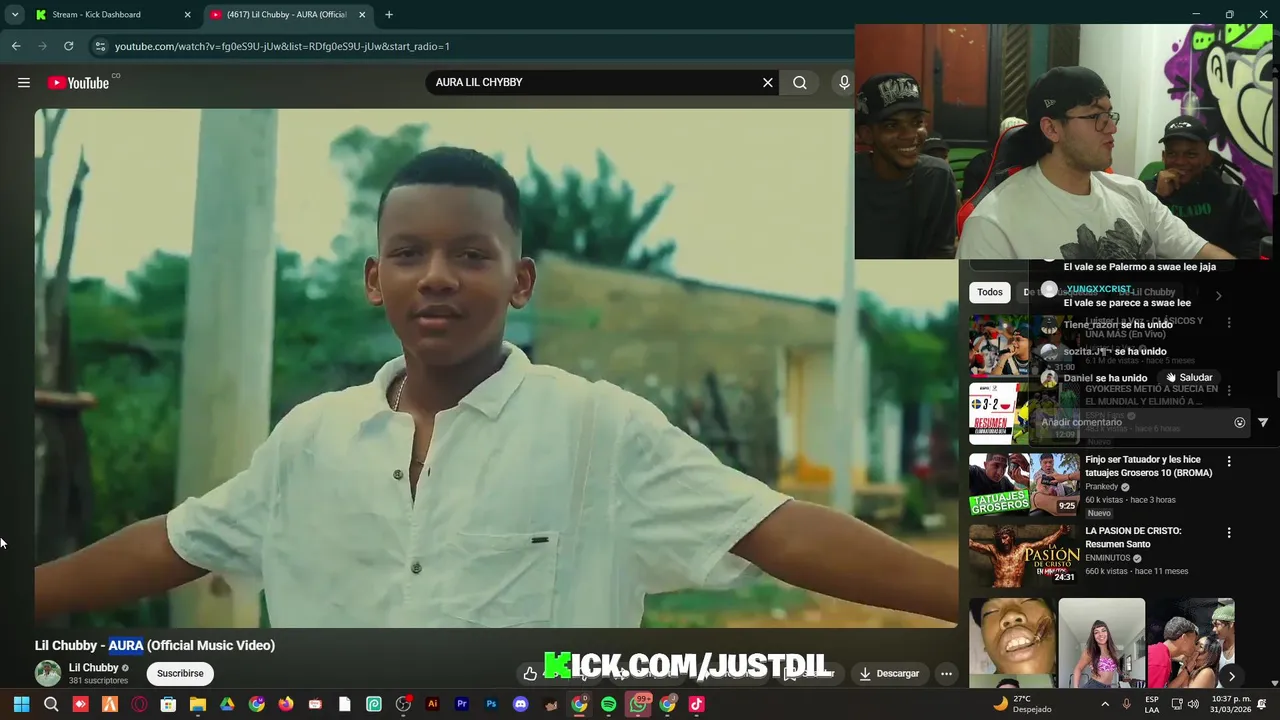Open the ENMINUTOS channel link
Viewport: 1280px width, 720px height.
pos(1108,558)
